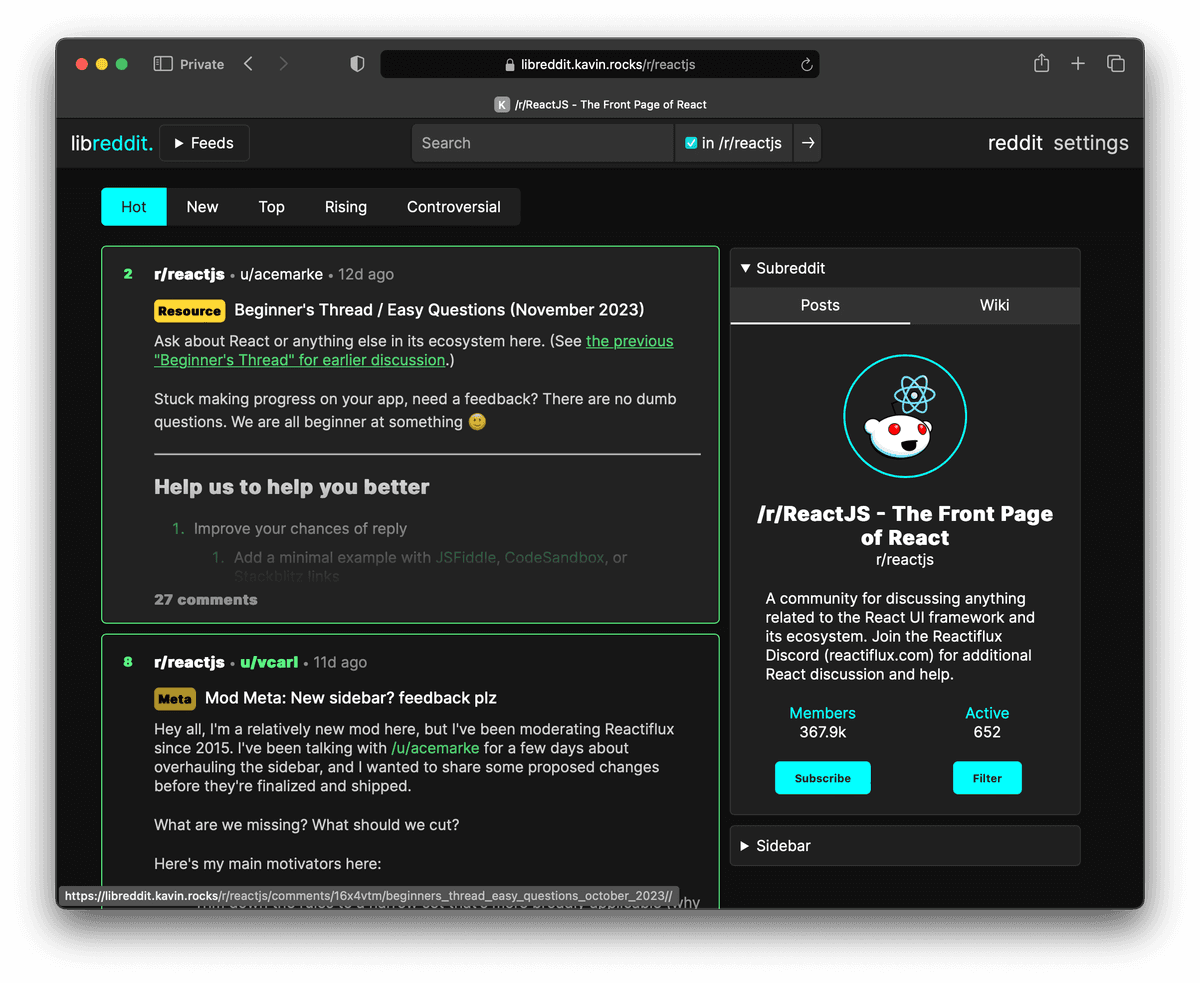Click the browser address bar
The image size is (1200, 983).
(600, 64)
